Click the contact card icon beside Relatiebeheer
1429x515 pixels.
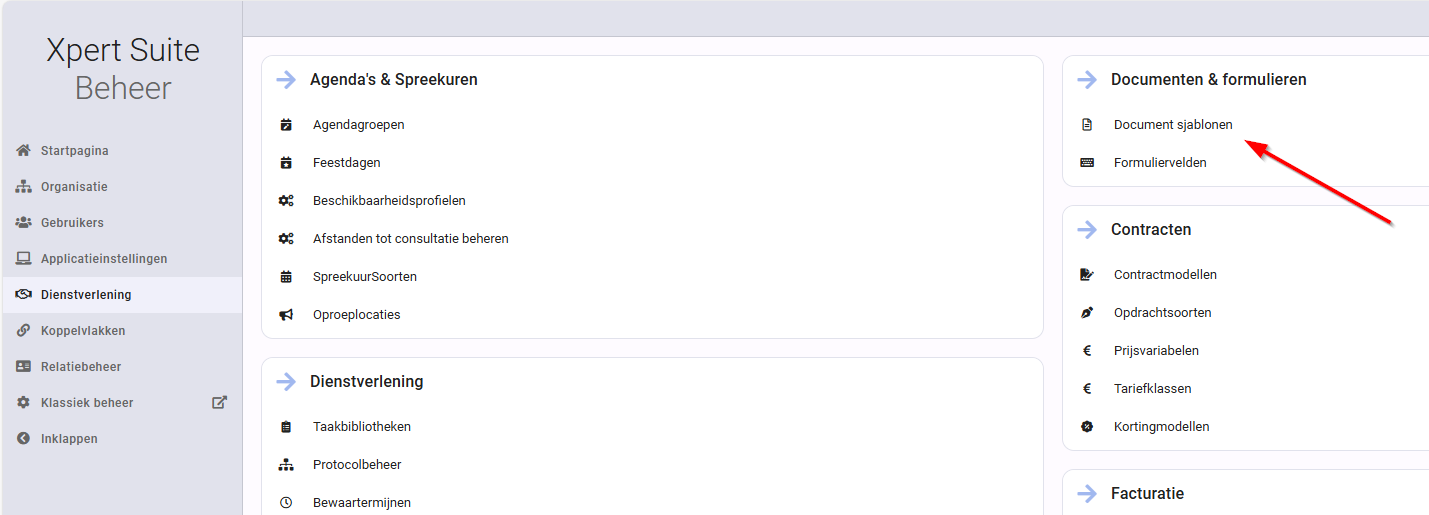tap(23, 367)
